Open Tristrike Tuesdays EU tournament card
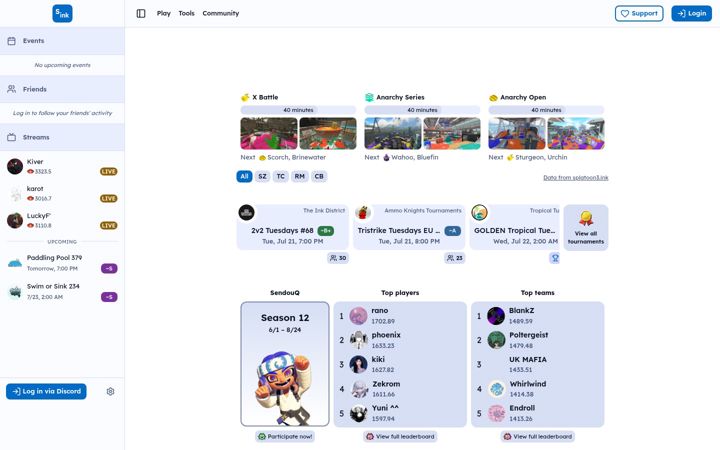This screenshot has width=720, height=450. (409, 227)
